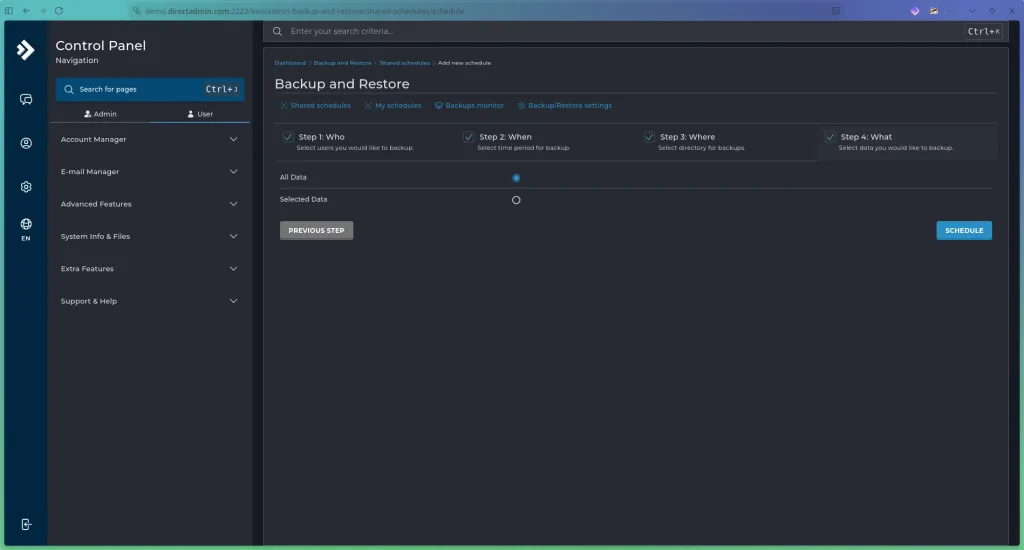Expand the Support & Help menu
The image size is (1024, 550).
coord(149,301)
